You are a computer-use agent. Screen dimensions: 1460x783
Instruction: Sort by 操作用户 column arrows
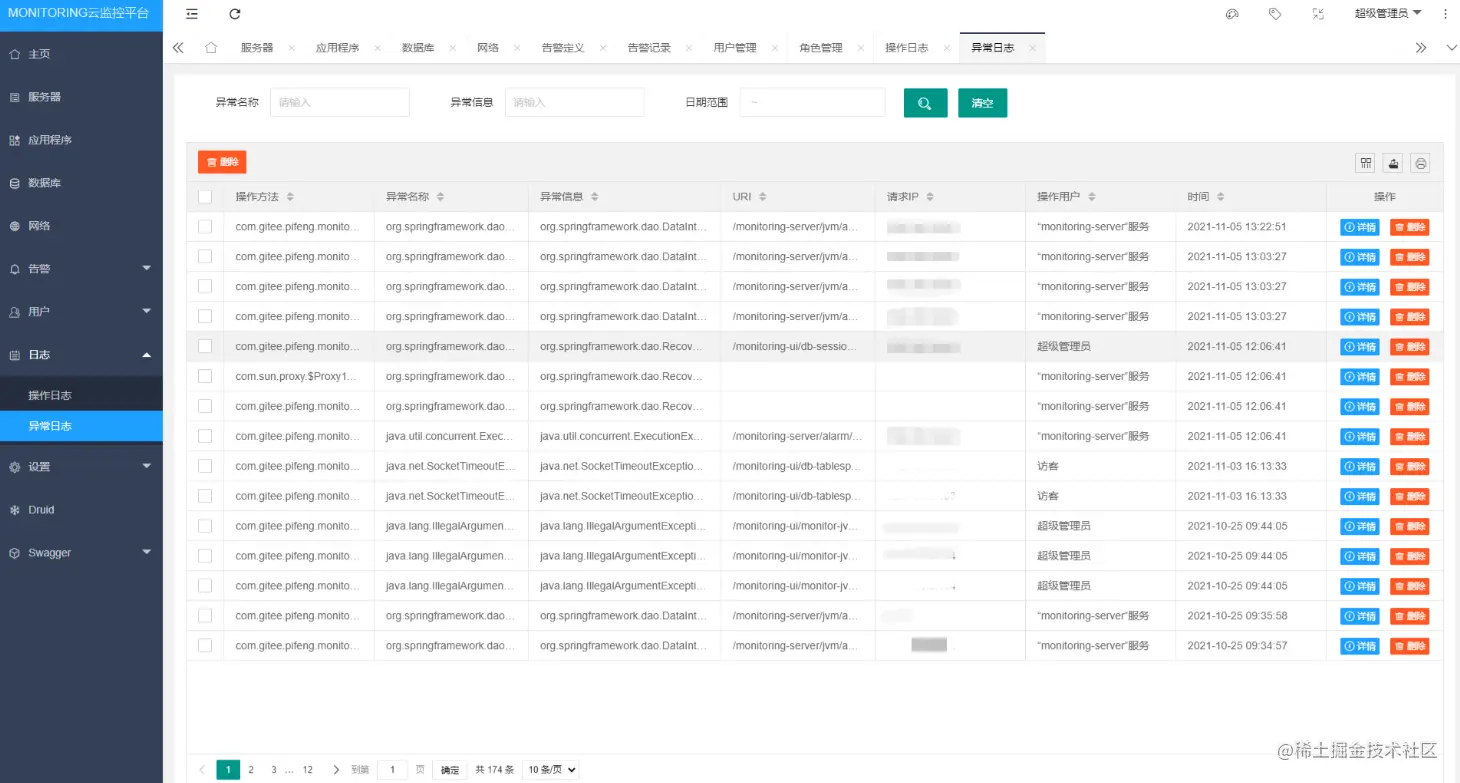click(x=1091, y=197)
